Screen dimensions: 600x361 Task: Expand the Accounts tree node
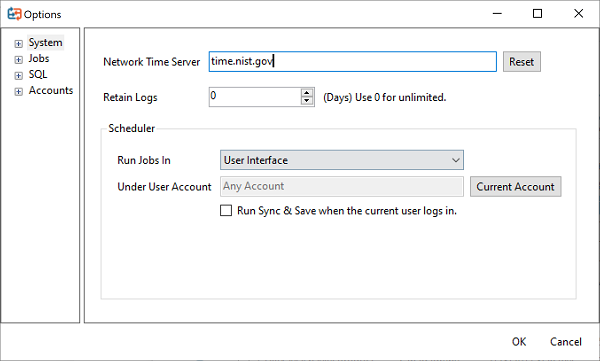pos(18,92)
